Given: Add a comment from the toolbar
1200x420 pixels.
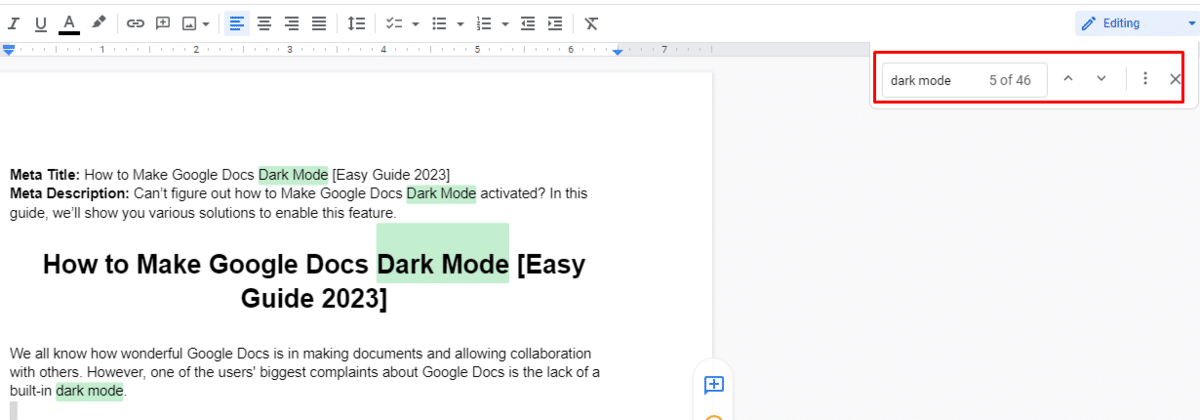Looking at the screenshot, I should tap(163, 23).
